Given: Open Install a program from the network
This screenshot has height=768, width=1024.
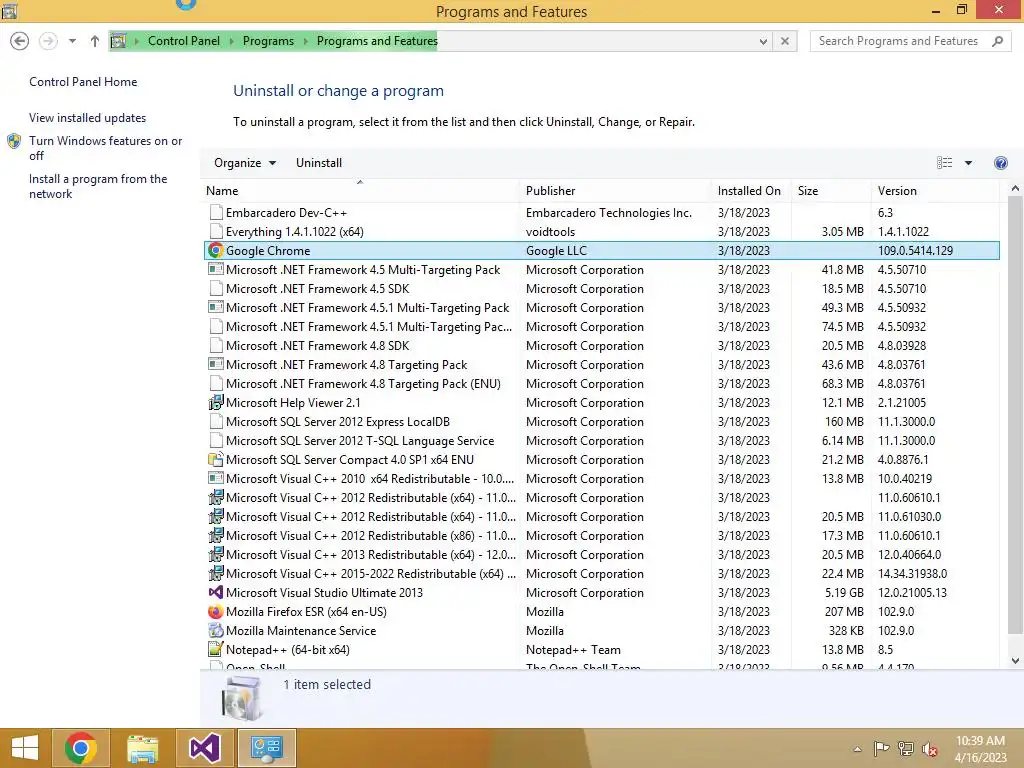Looking at the screenshot, I should 98,186.
